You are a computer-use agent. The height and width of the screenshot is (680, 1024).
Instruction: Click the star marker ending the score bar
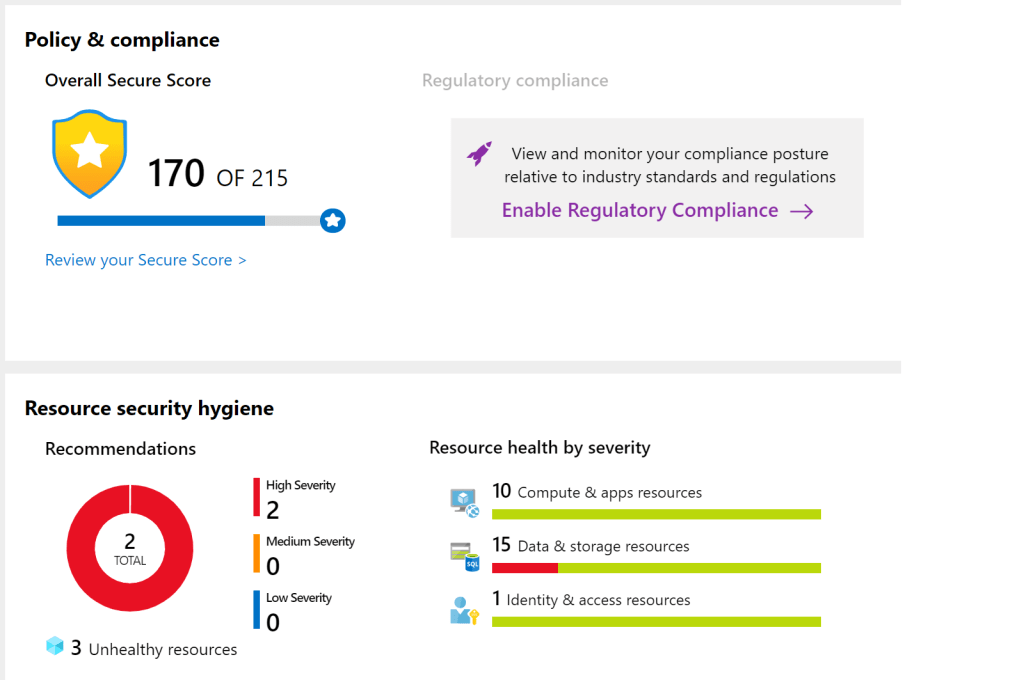coord(333,220)
